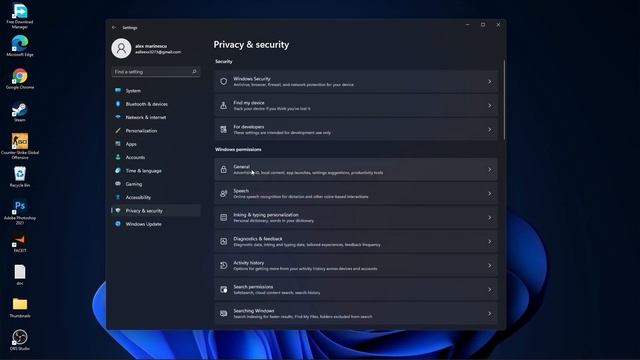Click the For developers tools icon
640x360 pixels.
click(223, 129)
